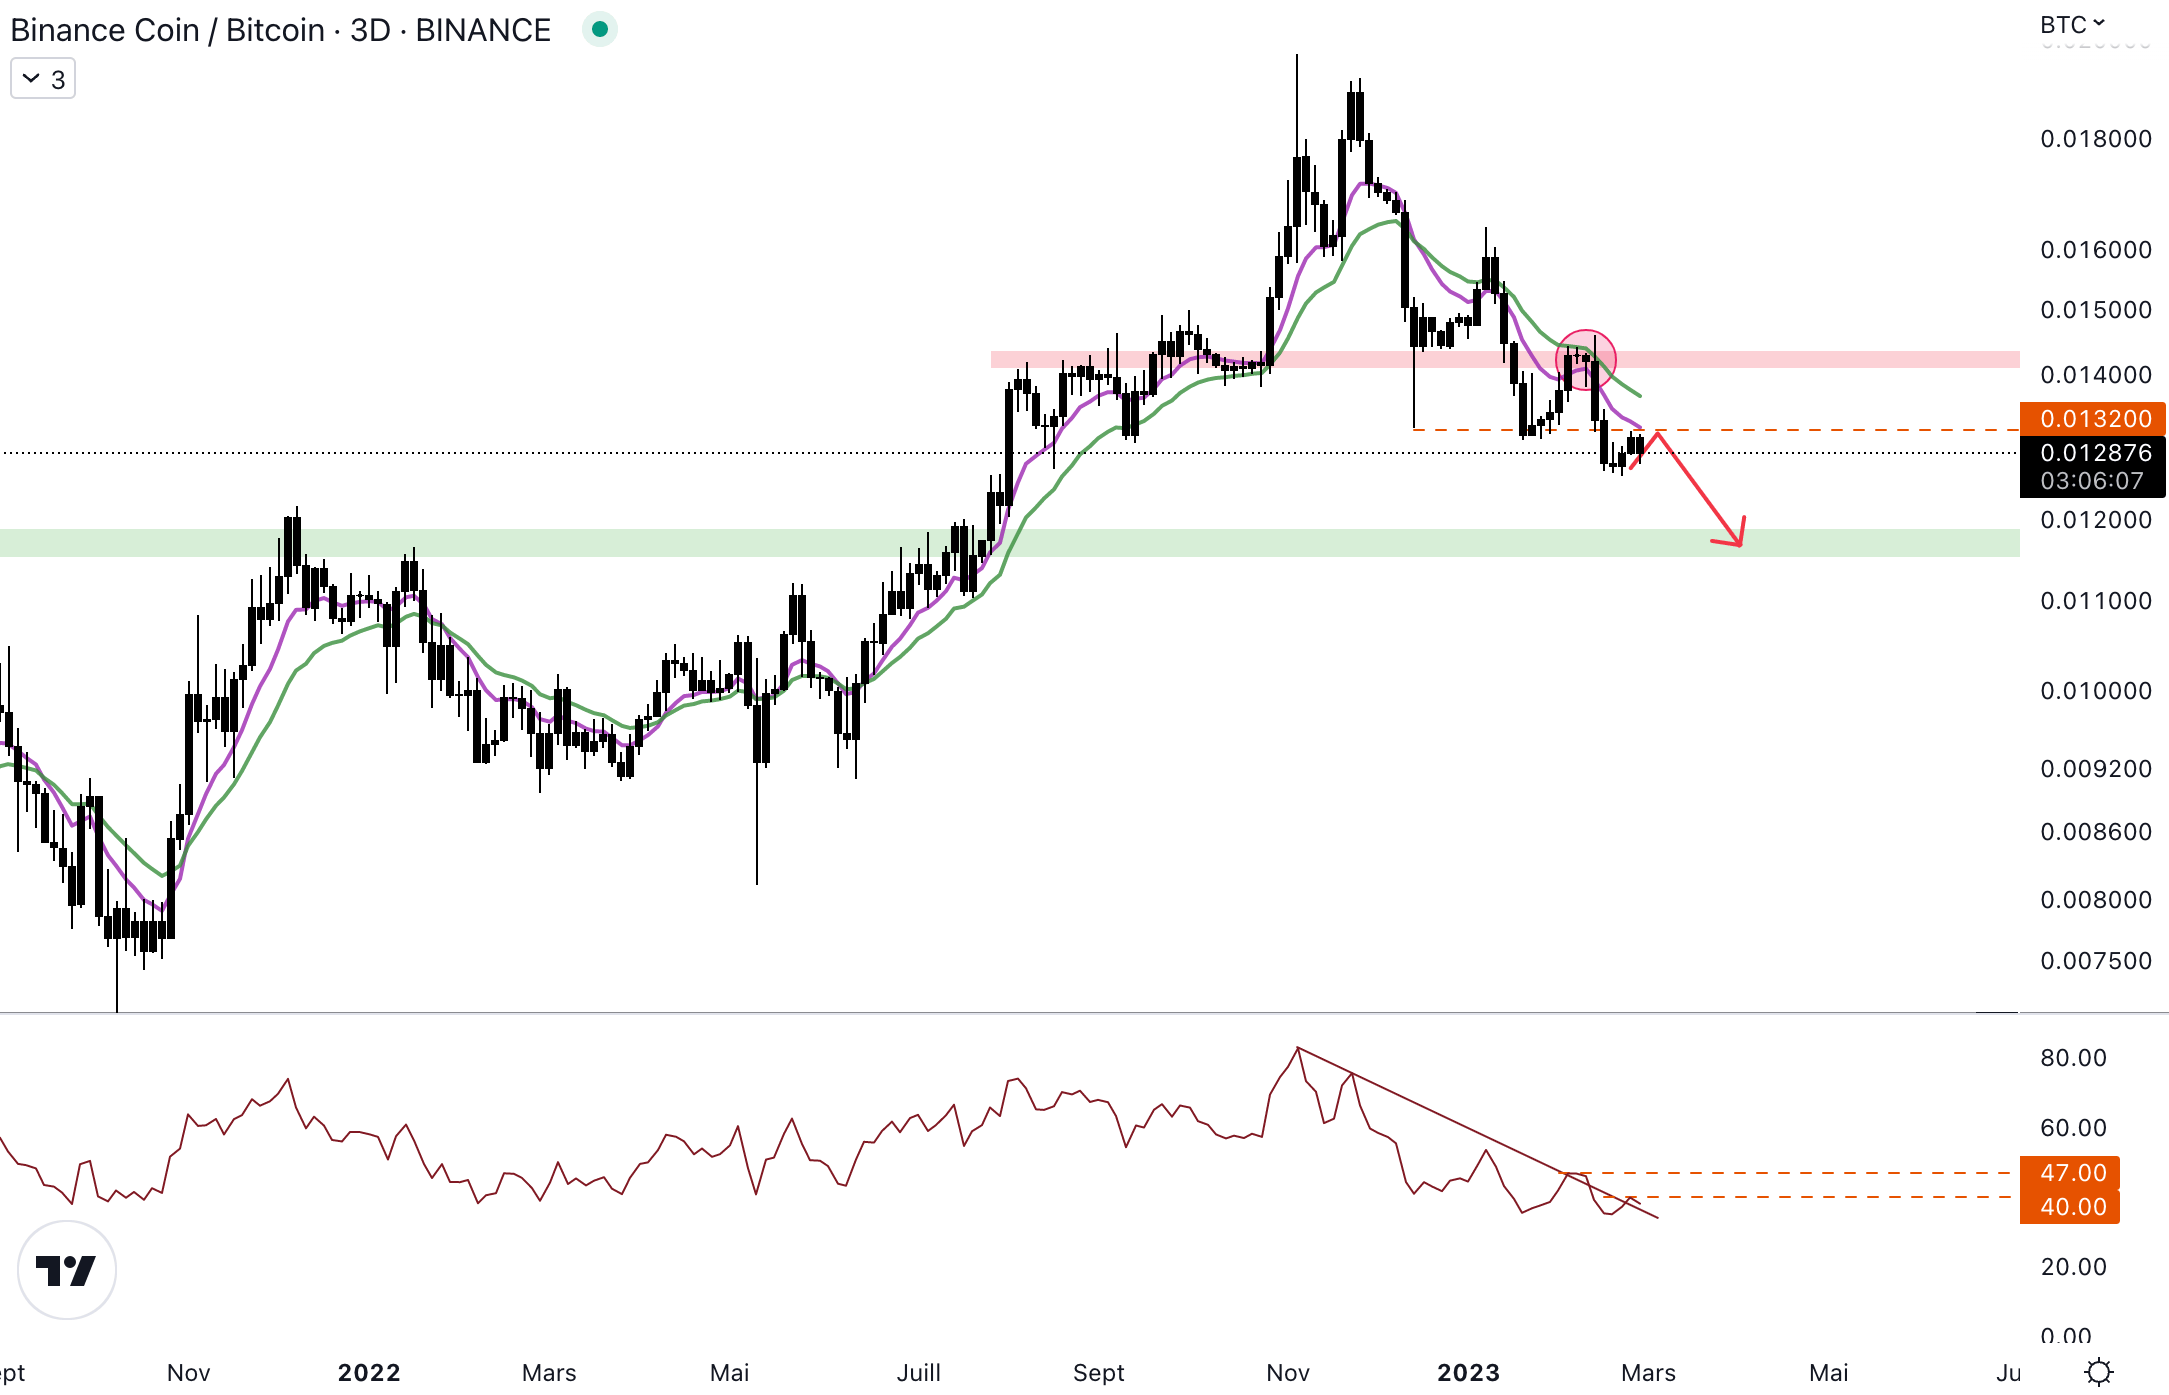Select the 47.00 RSI level label
The width and height of the screenshot is (2169, 1395).
click(2071, 1172)
